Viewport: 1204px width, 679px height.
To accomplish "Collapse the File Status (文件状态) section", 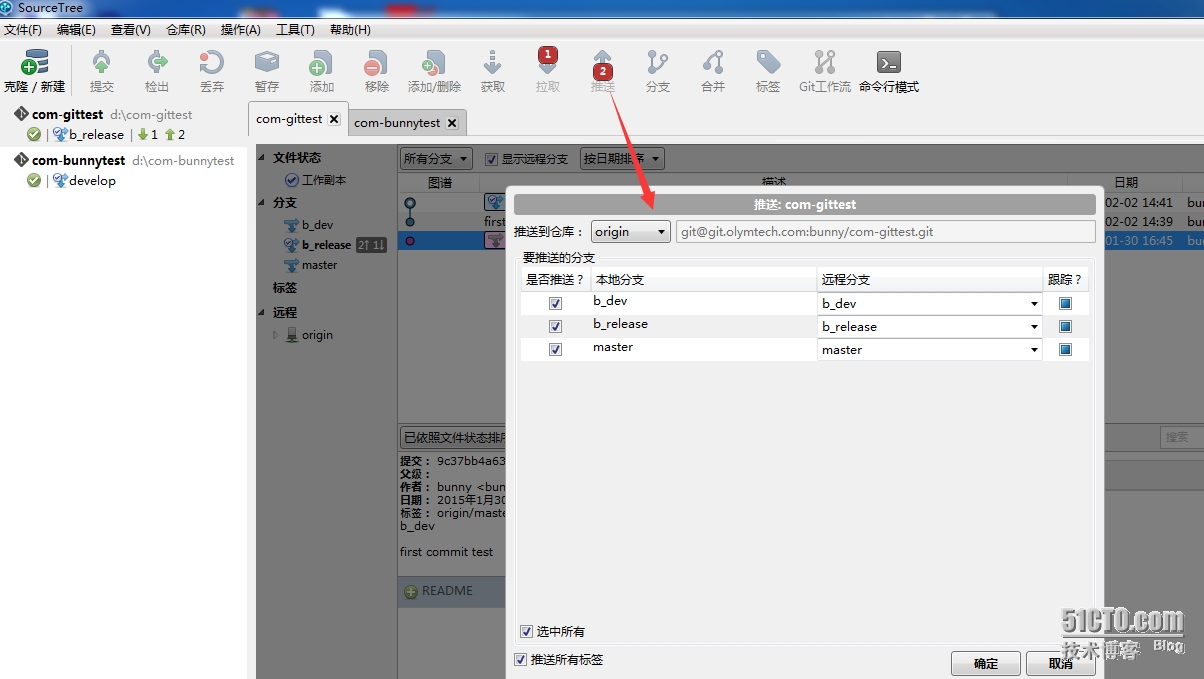I will tap(262, 158).
